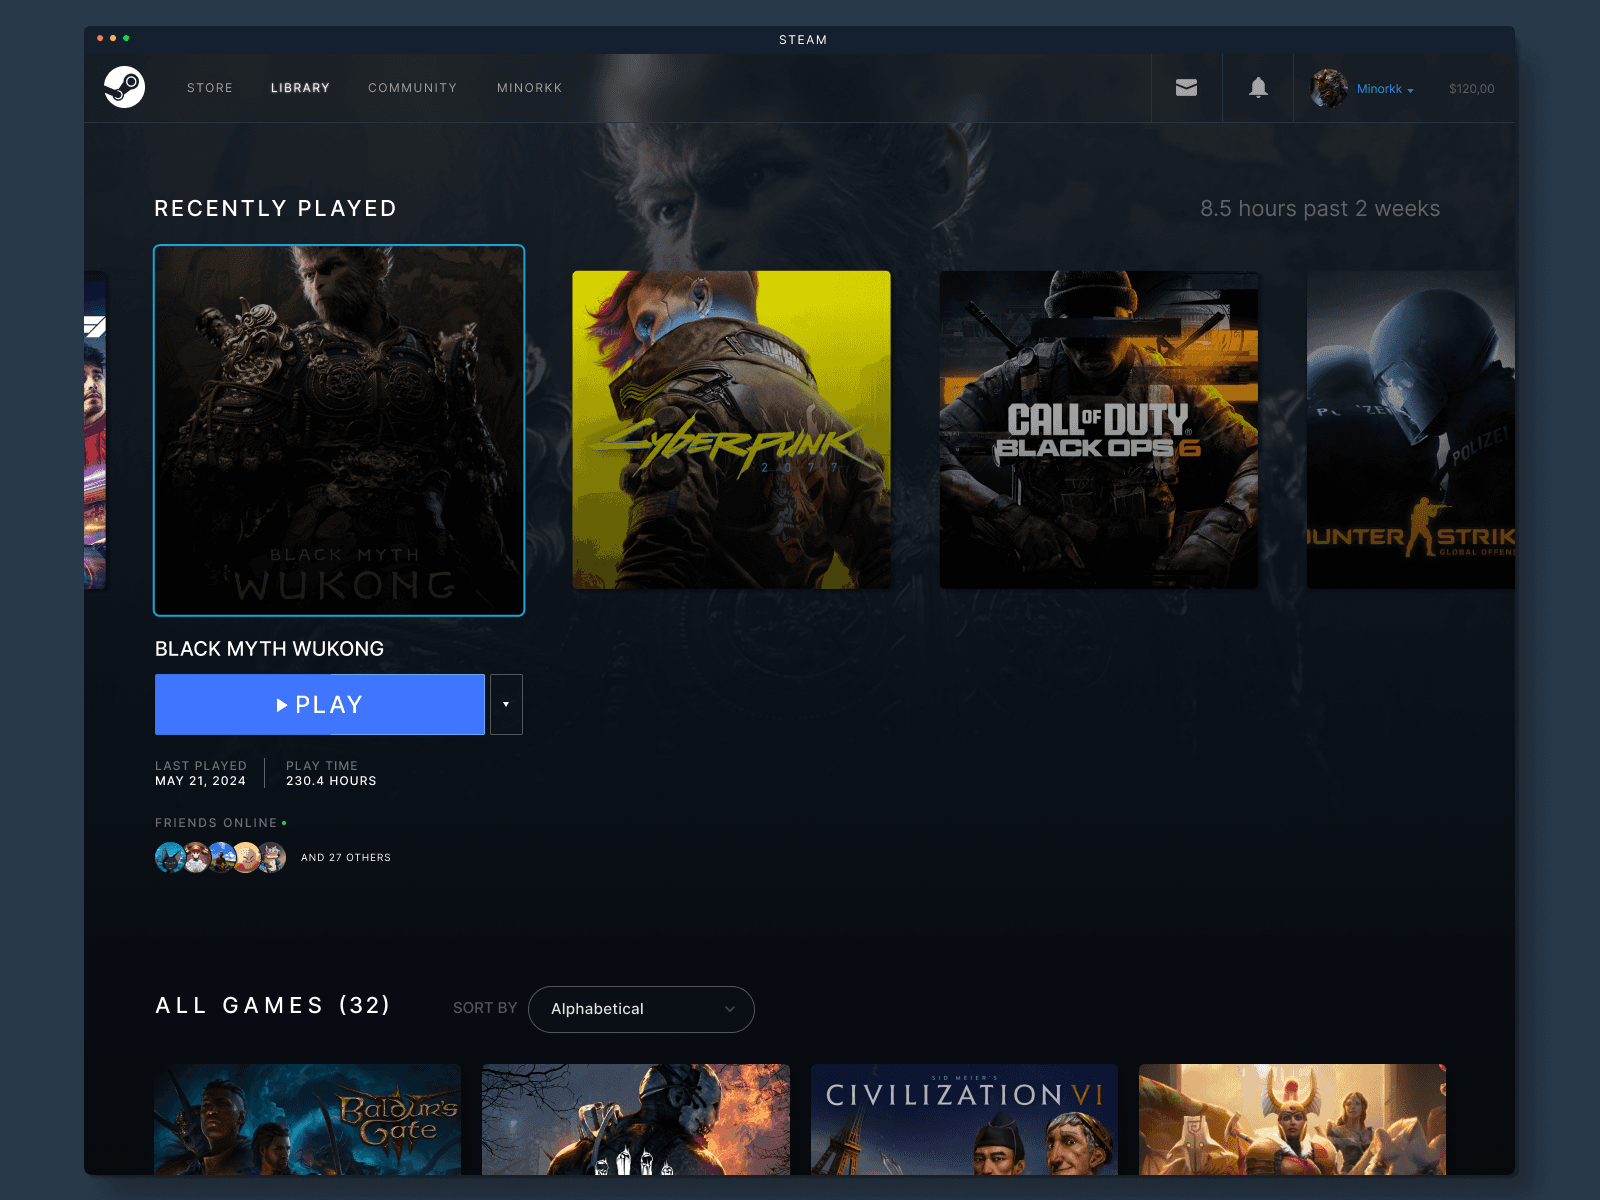Open the inbox envelope icon

(x=1186, y=88)
